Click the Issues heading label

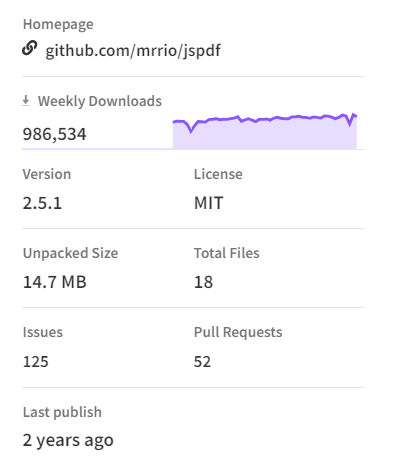point(43,332)
